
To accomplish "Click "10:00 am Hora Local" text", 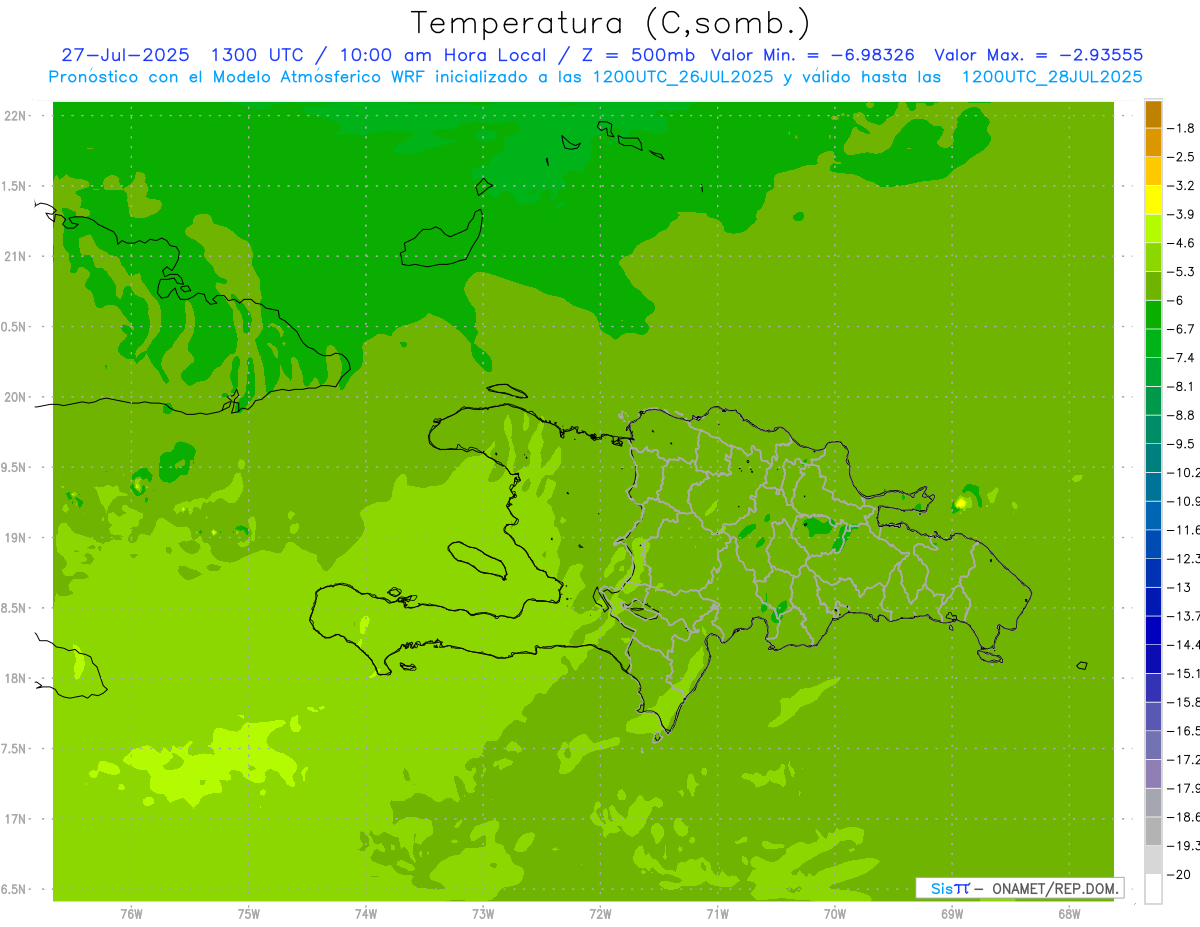I will 442,55.
